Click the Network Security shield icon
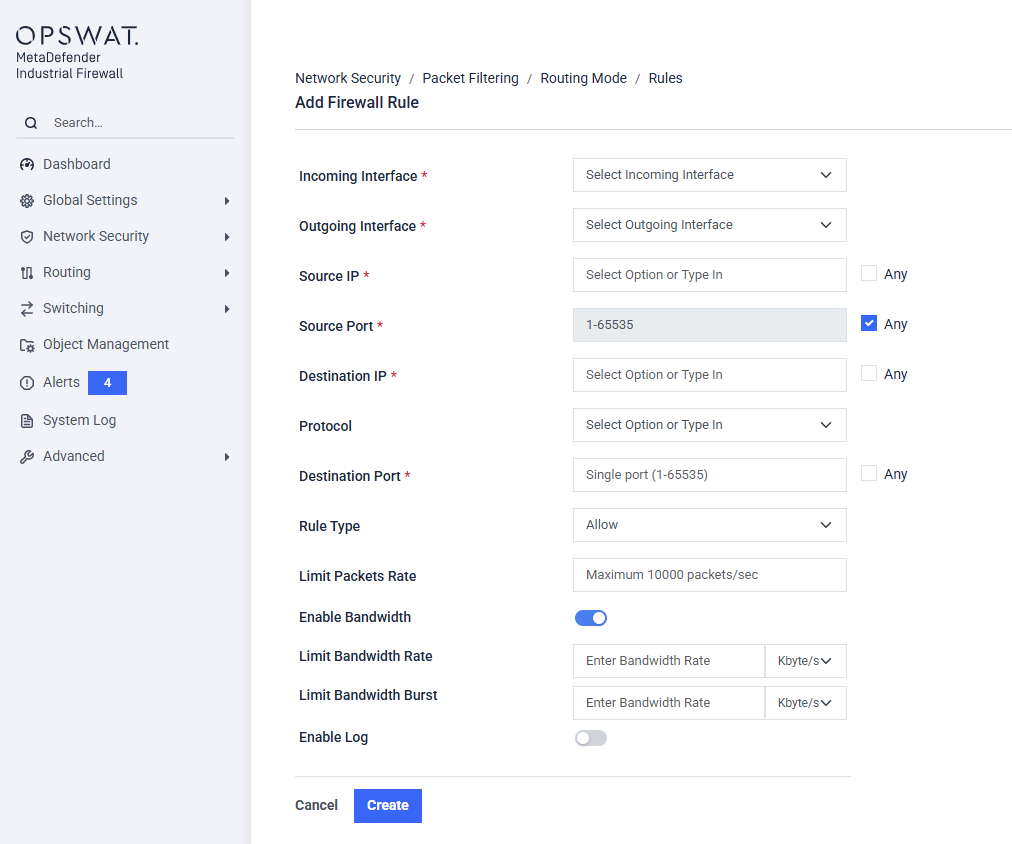1012x844 pixels. tap(27, 237)
